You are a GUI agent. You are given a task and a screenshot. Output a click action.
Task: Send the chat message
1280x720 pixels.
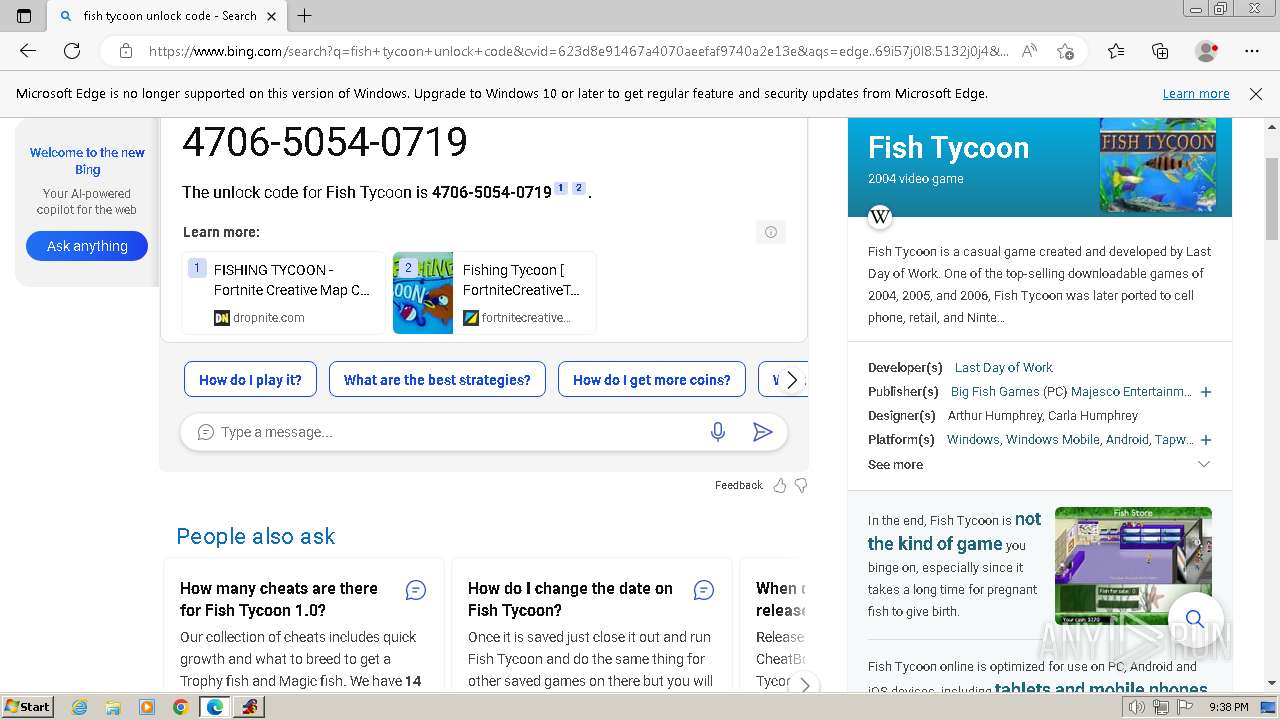point(762,432)
